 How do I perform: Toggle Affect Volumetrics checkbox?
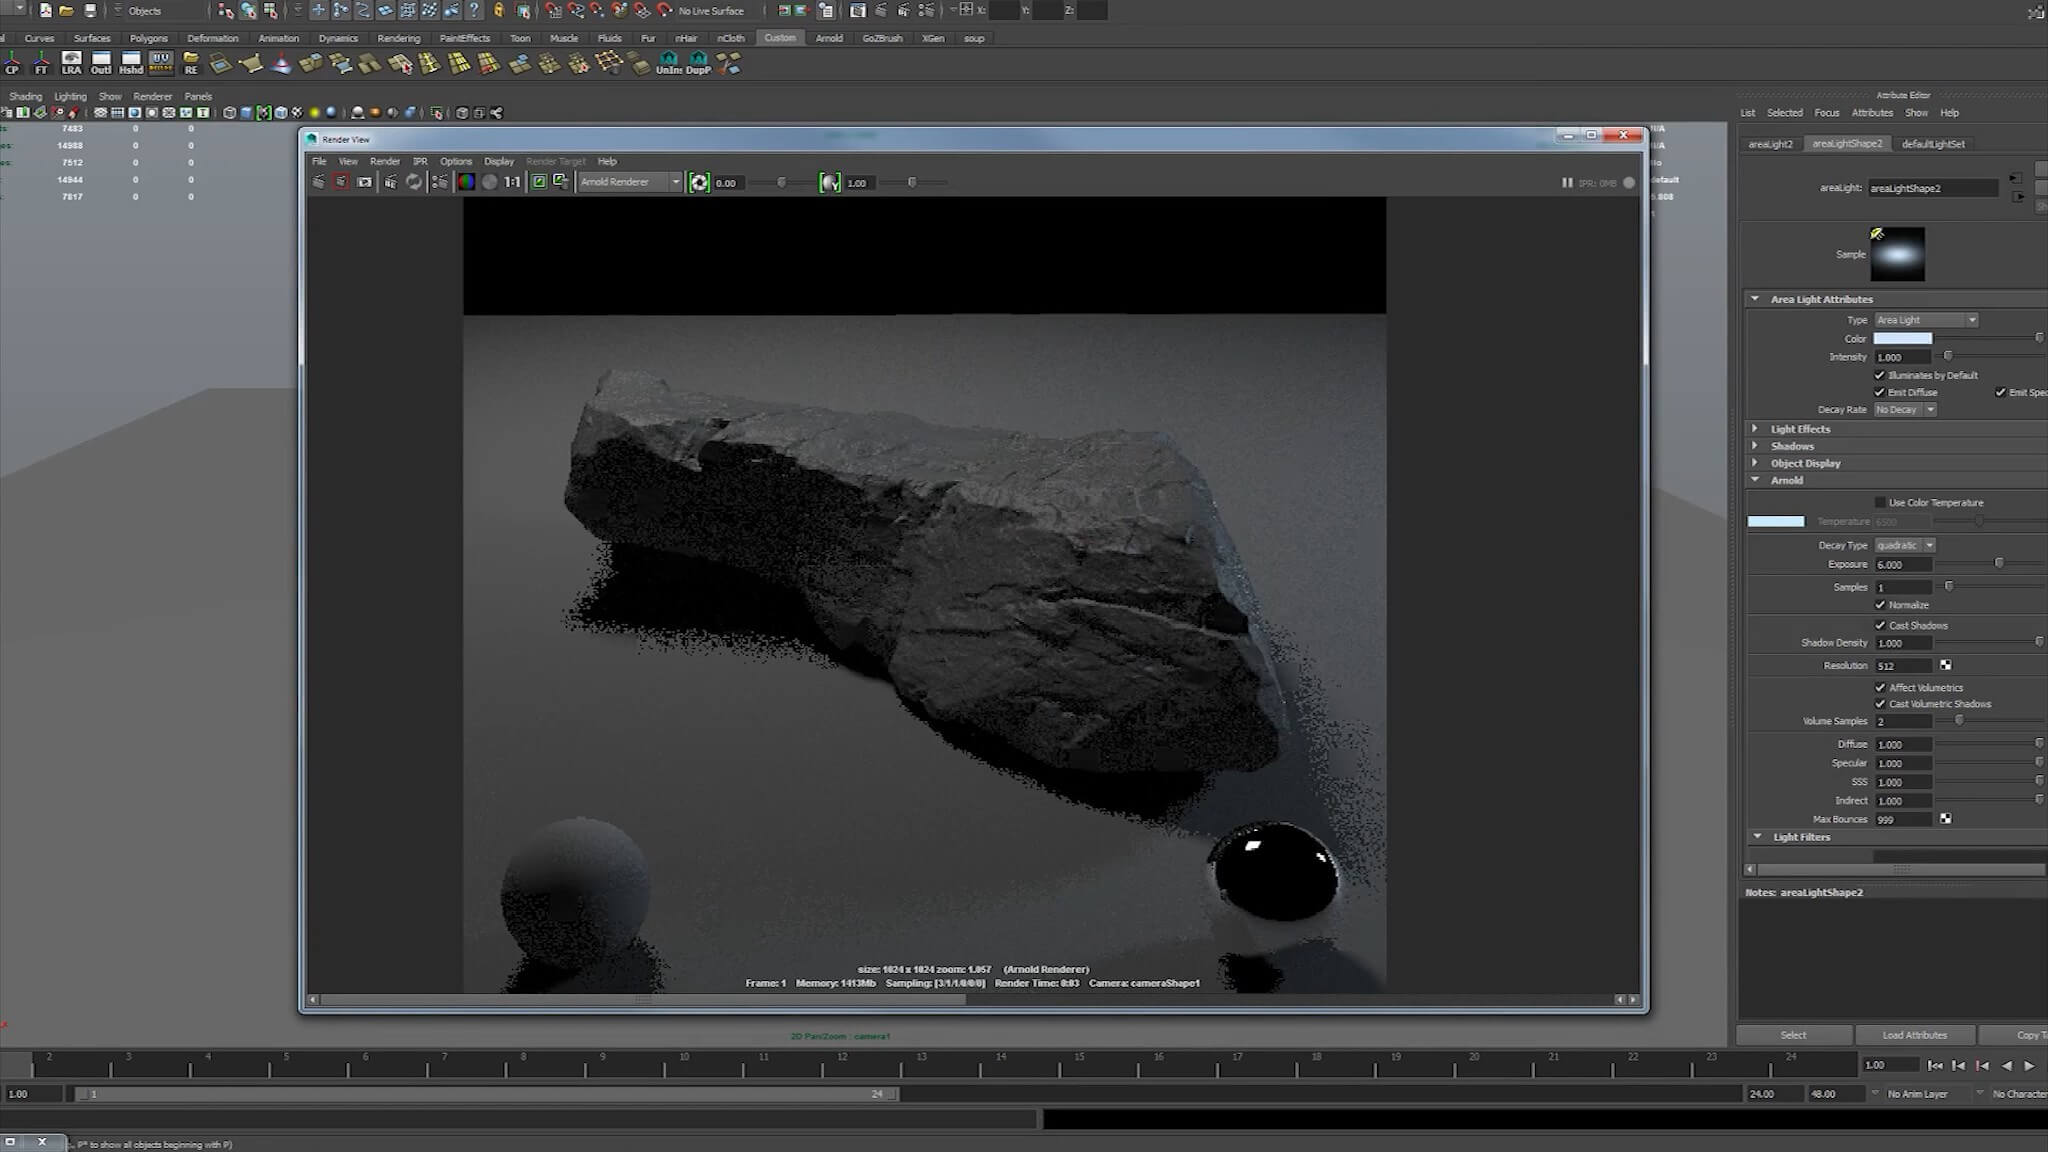point(1880,687)
